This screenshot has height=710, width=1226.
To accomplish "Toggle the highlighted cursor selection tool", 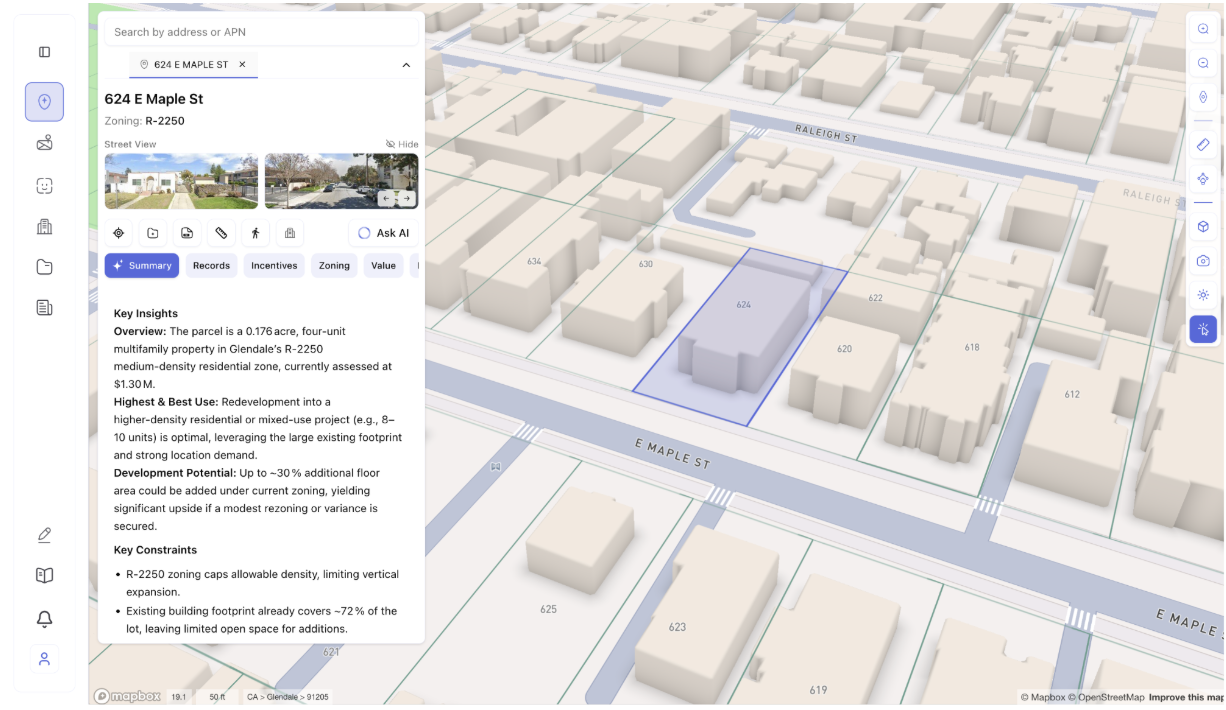I will (x=1203, y=329).
